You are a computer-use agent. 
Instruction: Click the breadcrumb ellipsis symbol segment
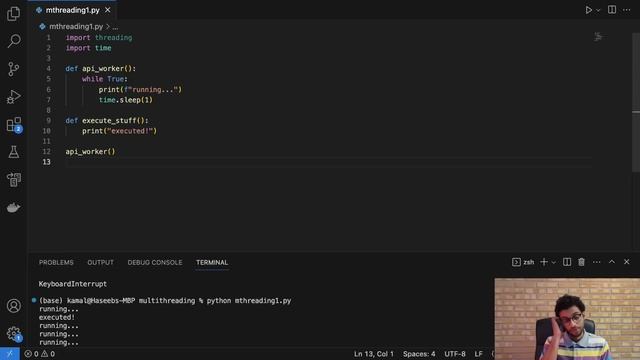click(x=115, y=27)
